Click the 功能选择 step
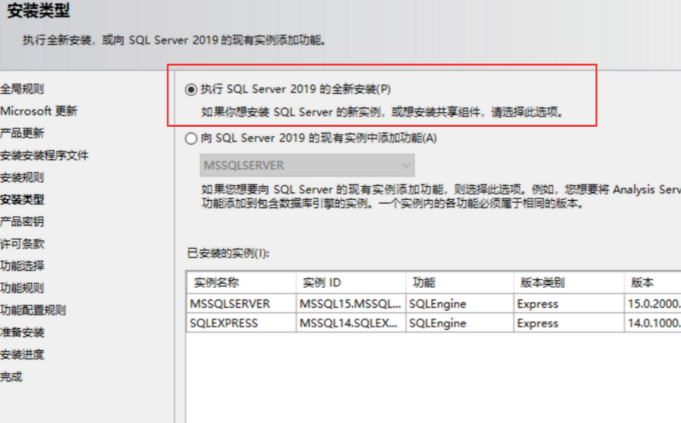 click(22, 266)
